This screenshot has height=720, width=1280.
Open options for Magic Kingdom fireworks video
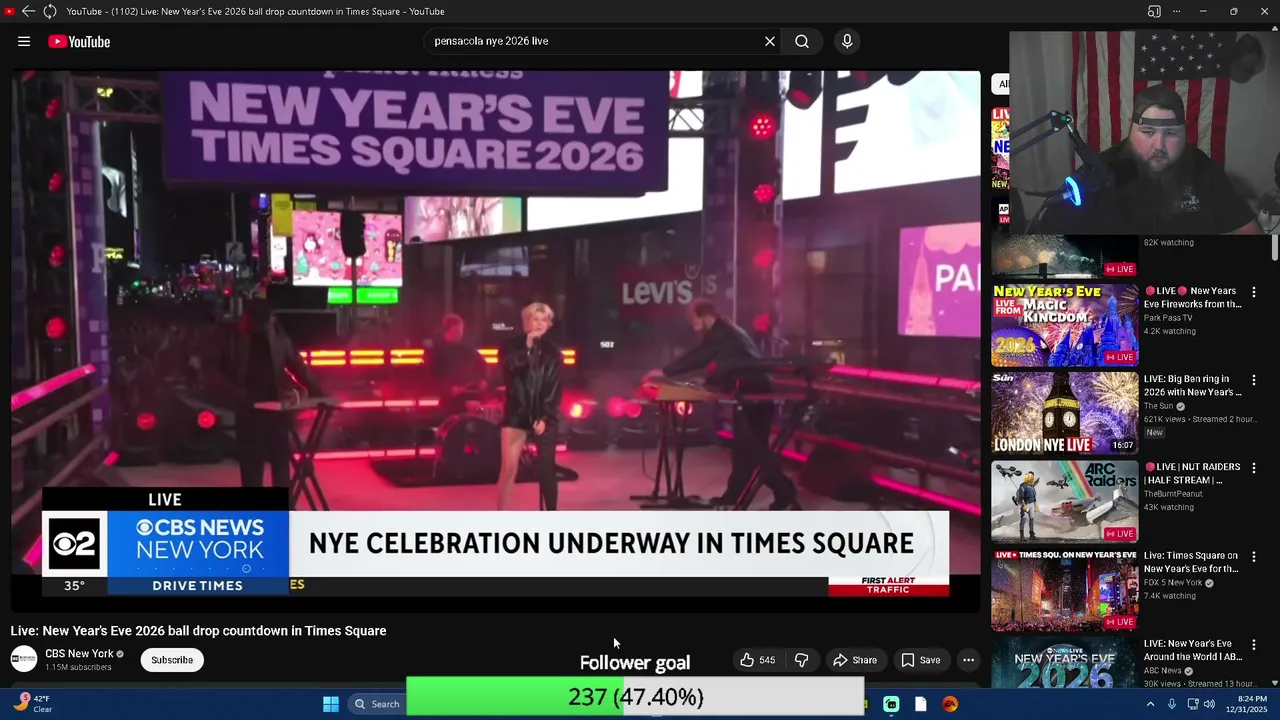click(x=1254, y=292)
